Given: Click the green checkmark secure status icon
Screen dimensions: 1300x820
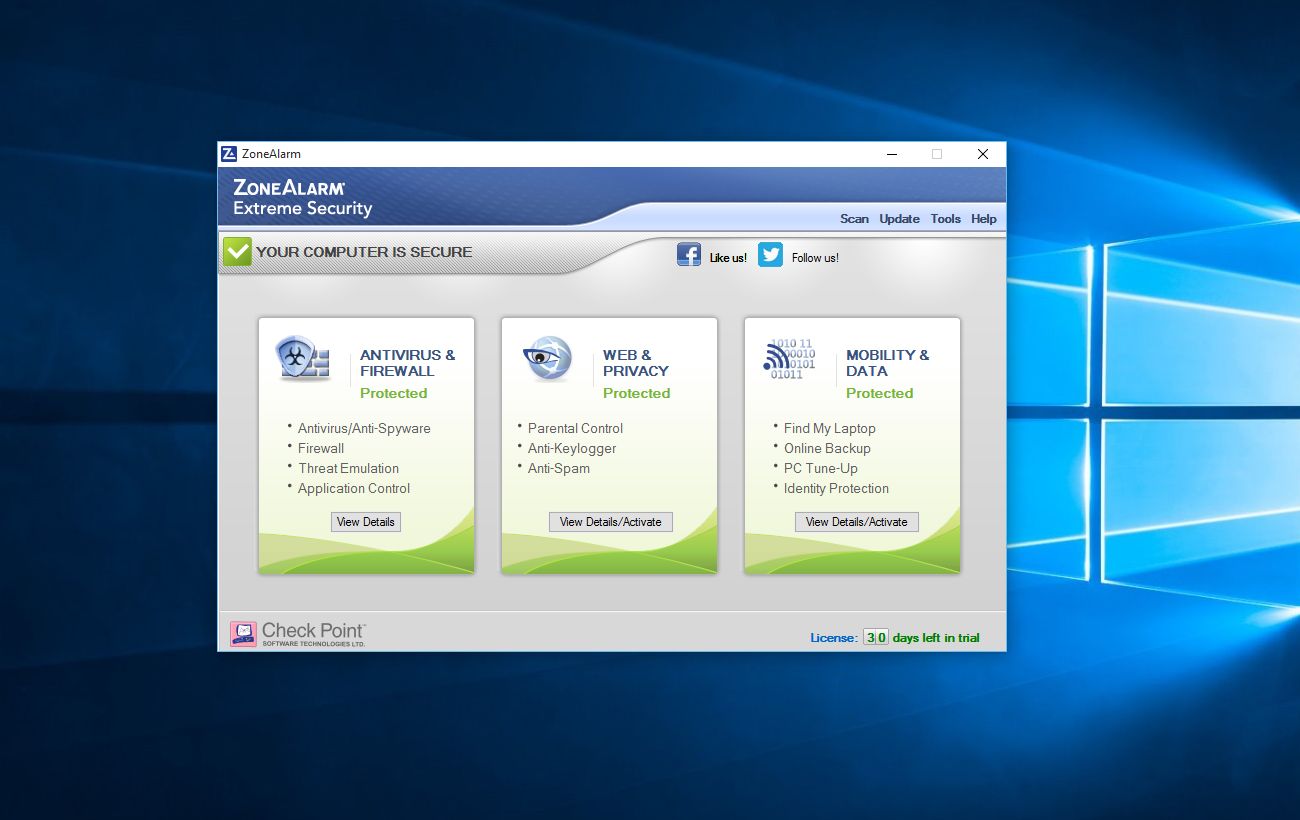Looking at the screenshot, I should pyautogui.click(x=237, y=252).
